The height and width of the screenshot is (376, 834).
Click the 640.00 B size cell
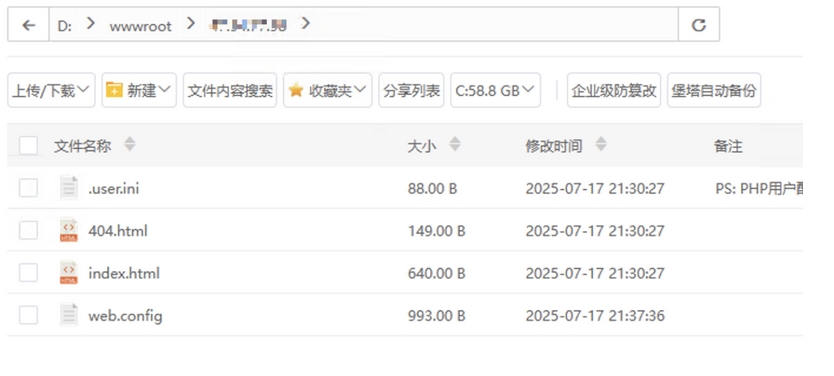pos(437,273)
